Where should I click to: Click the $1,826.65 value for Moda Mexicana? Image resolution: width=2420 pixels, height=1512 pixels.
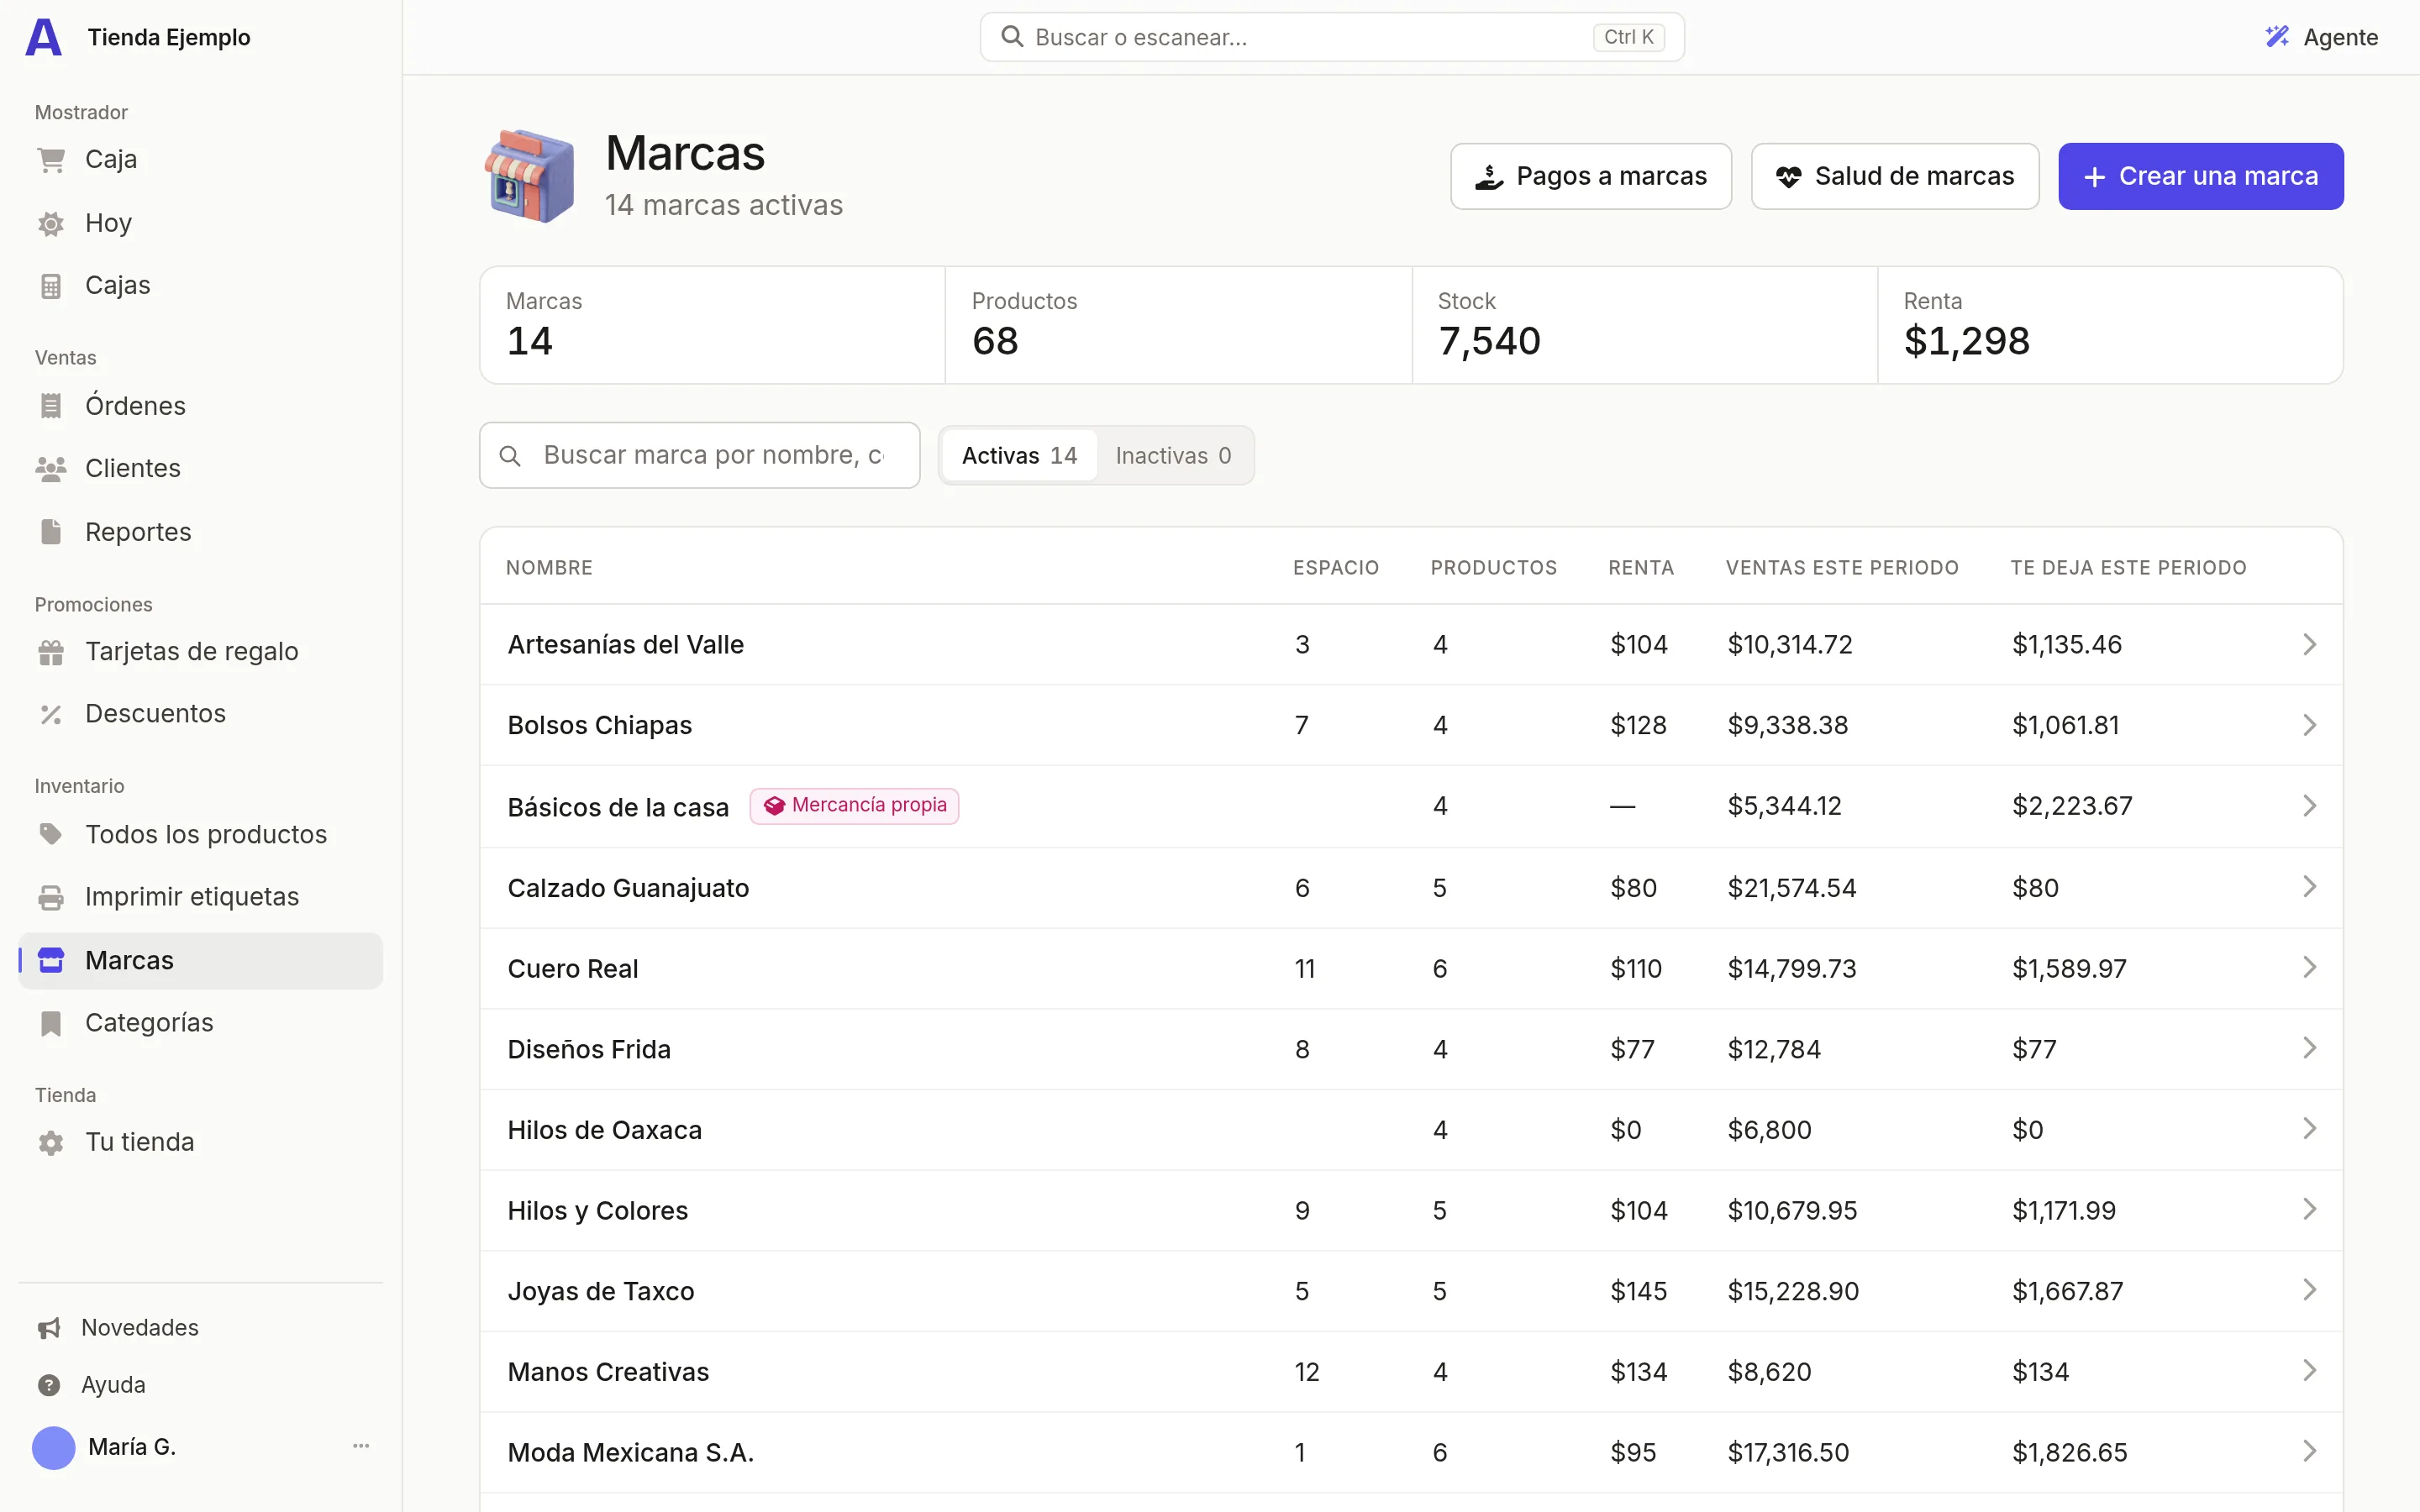[x=2069, y=1453]
